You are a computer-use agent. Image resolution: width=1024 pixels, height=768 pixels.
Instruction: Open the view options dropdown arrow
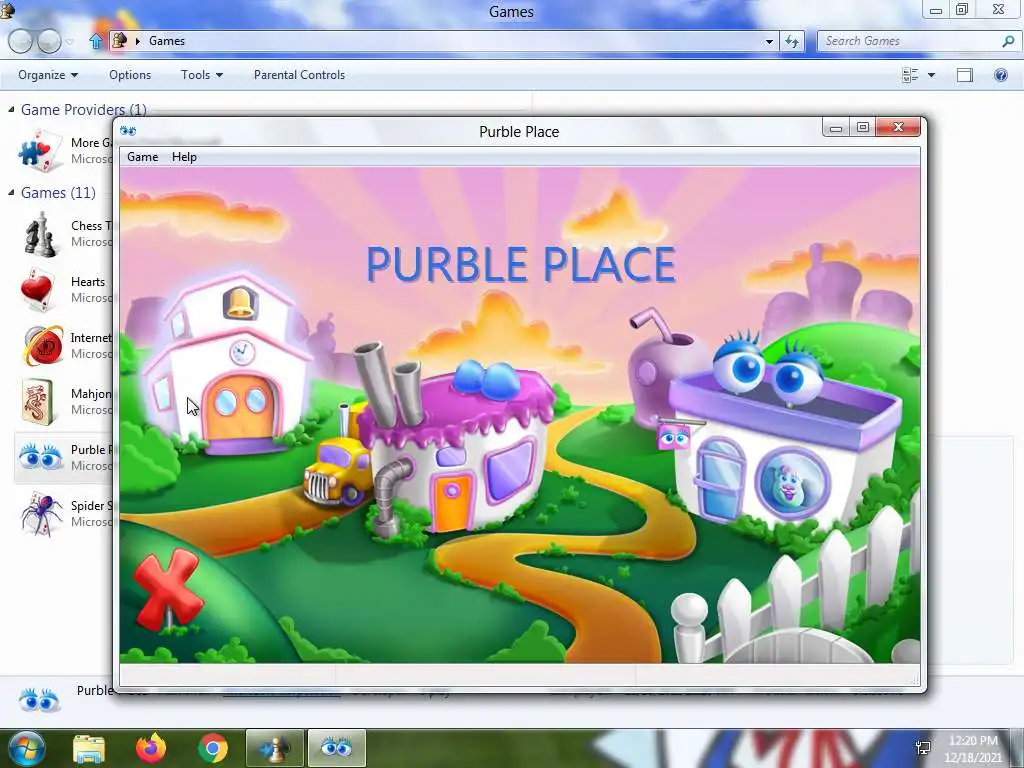point(931,75)
